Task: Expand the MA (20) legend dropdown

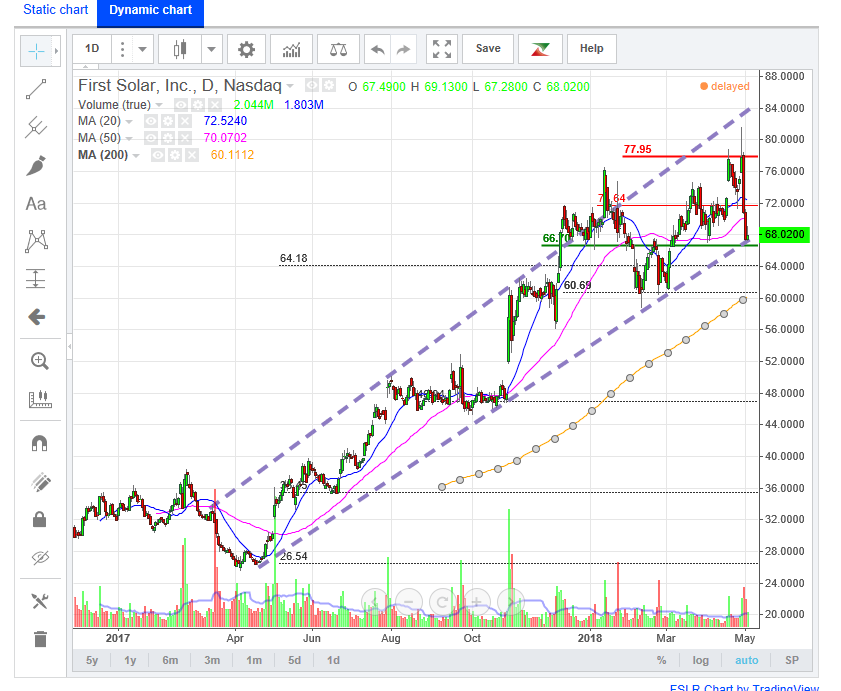Action: [x=129, y=122]
